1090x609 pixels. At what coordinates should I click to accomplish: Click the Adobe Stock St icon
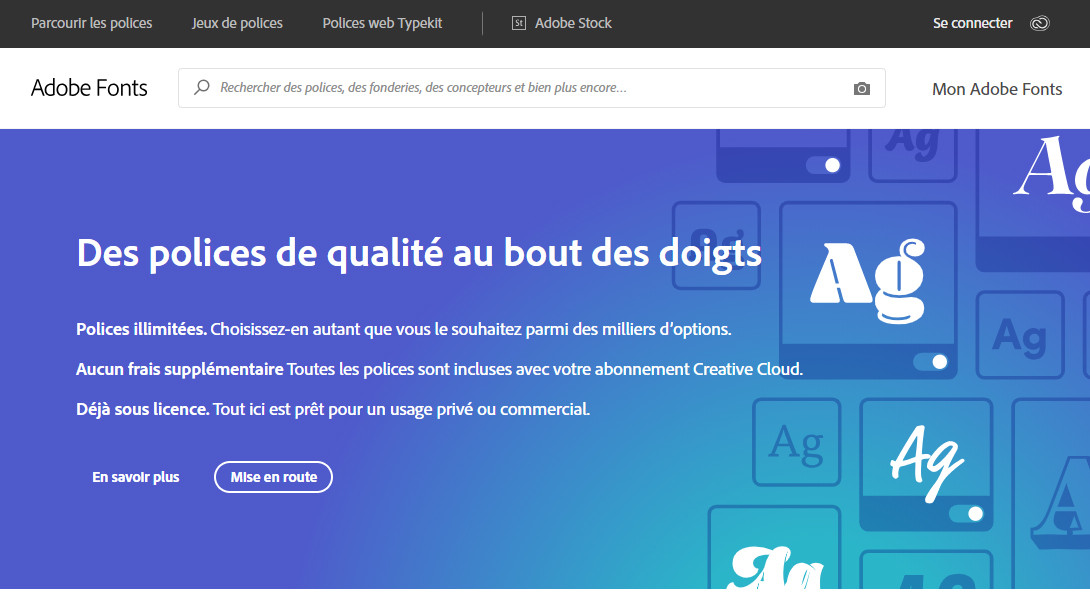tap(519, 23)
